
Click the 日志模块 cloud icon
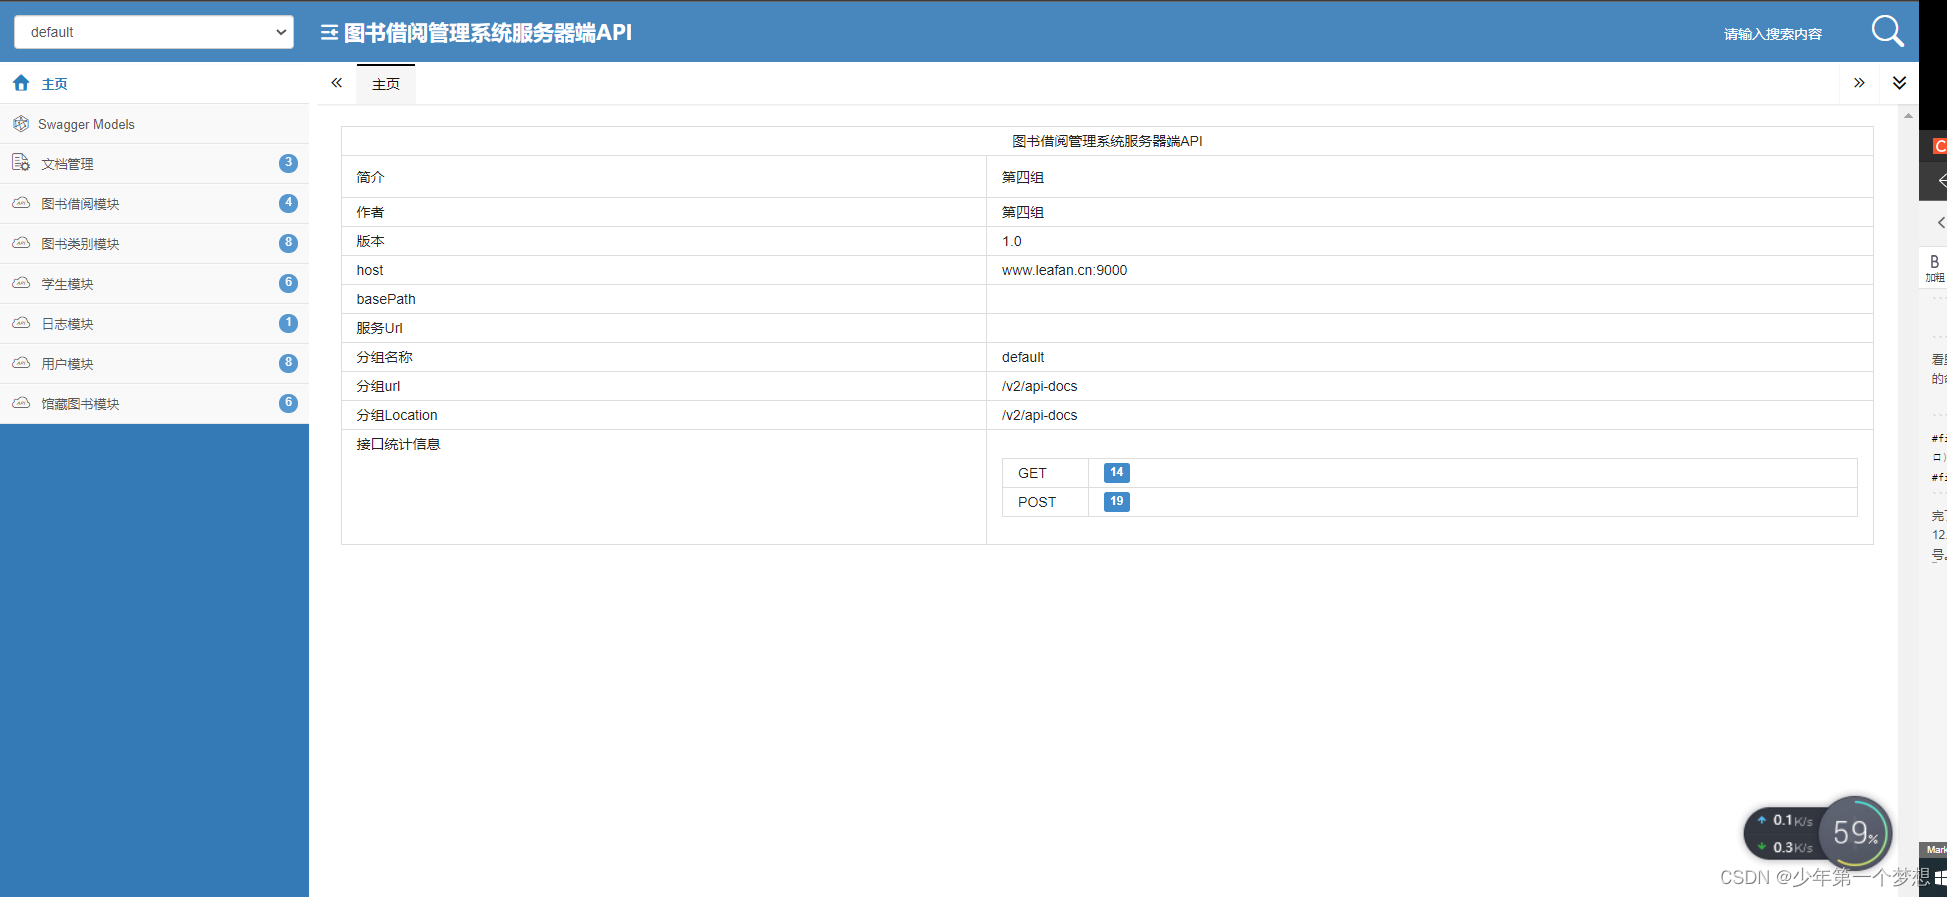pos(21,323)
